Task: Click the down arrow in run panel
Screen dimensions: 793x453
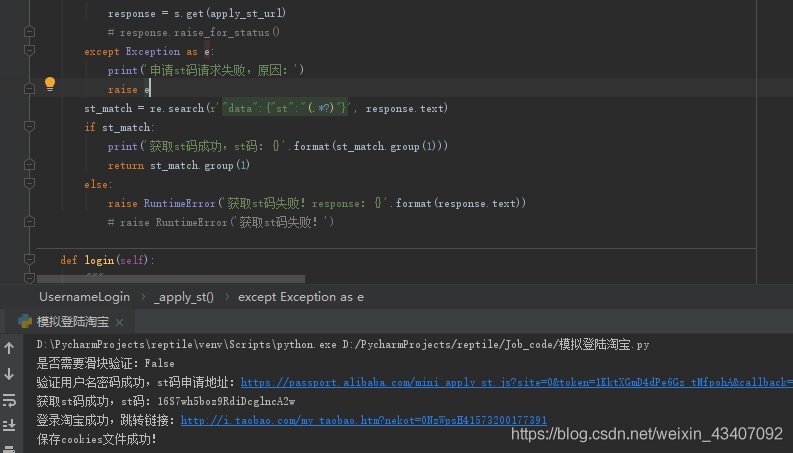Action: [x=10, y=374]
